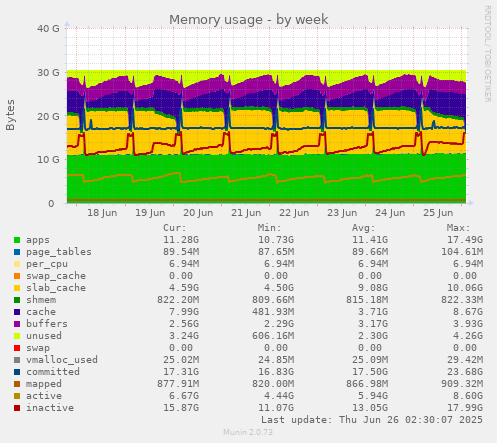Screen dimensions: 497x443
Task: Click the active legend label
Action: (44, 396)
